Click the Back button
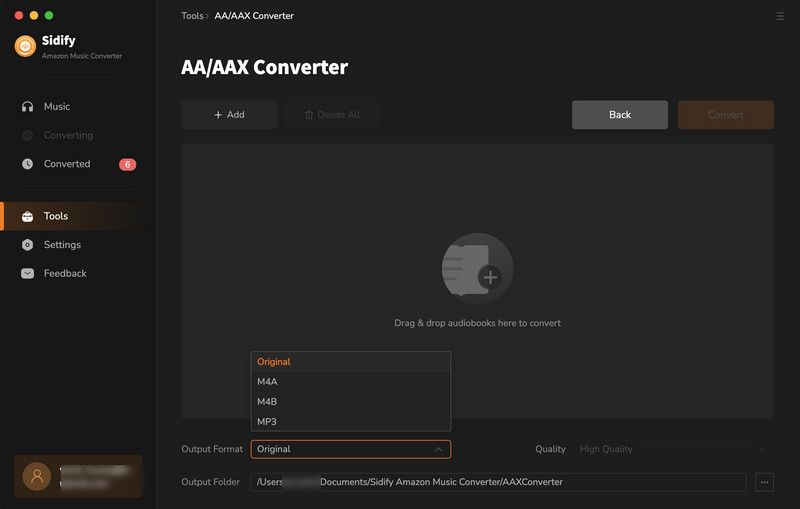This screenshot has width=800, height=509. (619, 115)
